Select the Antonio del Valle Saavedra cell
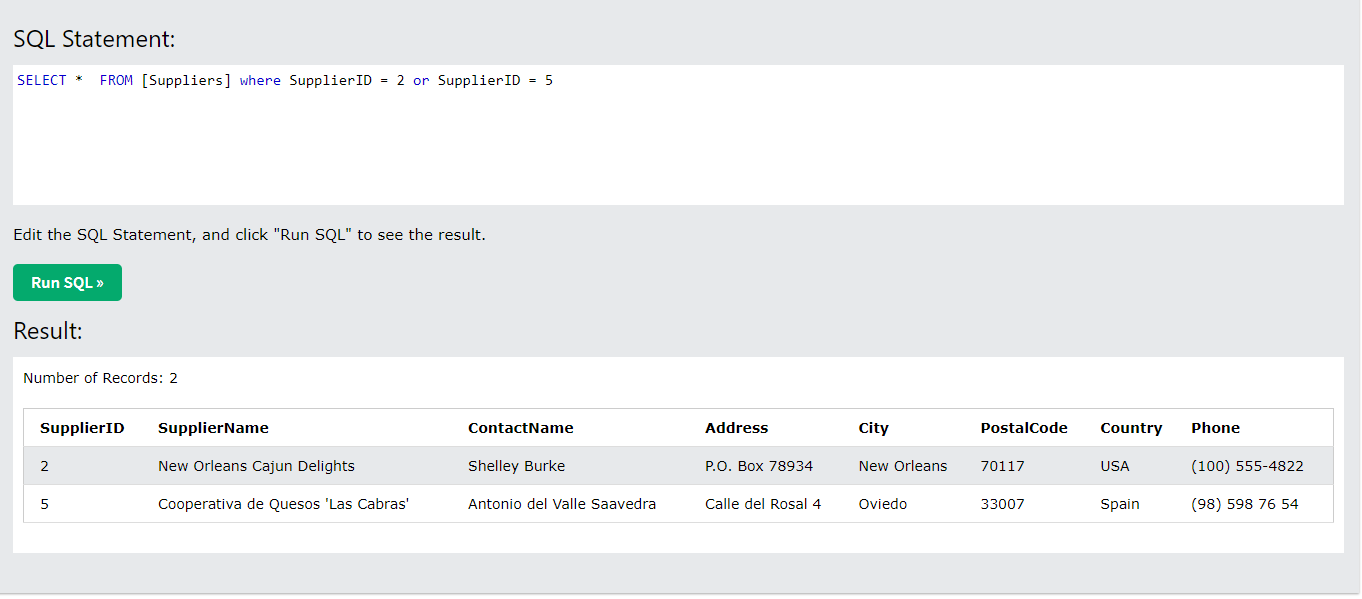1362x599 pixels. [561, 504]
